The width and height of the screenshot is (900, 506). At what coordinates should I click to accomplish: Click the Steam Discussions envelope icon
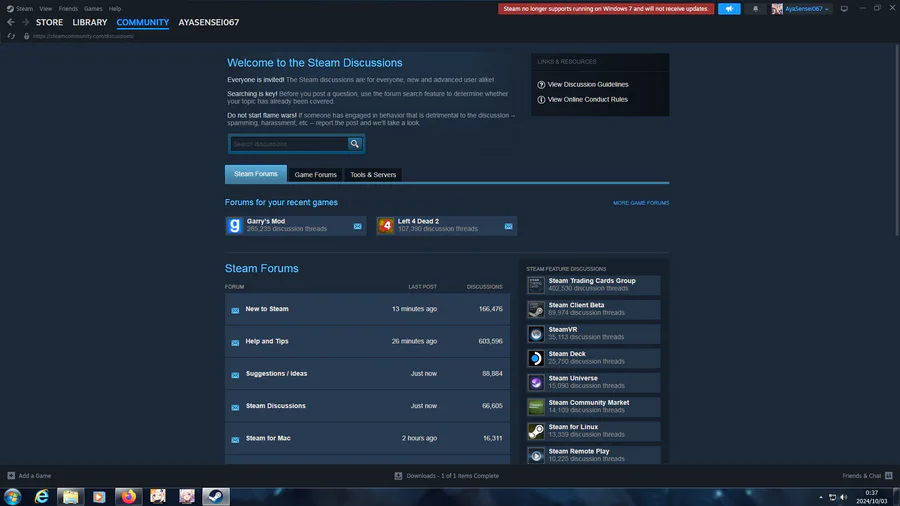[x=235, y=407]
